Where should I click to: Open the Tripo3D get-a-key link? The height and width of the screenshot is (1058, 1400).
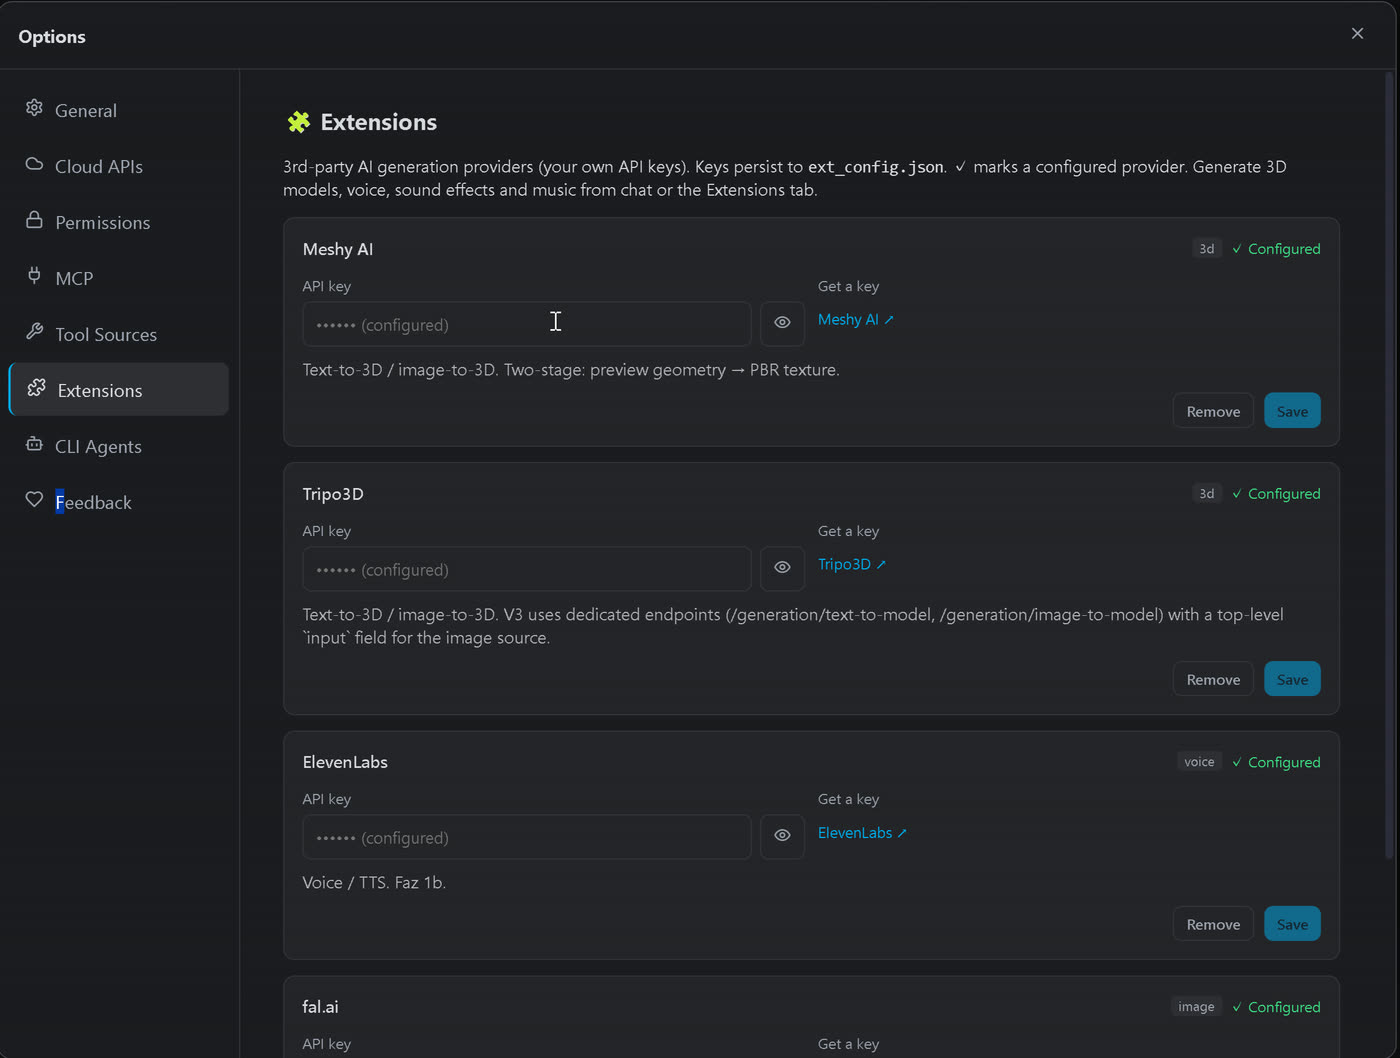coord(852,564)
